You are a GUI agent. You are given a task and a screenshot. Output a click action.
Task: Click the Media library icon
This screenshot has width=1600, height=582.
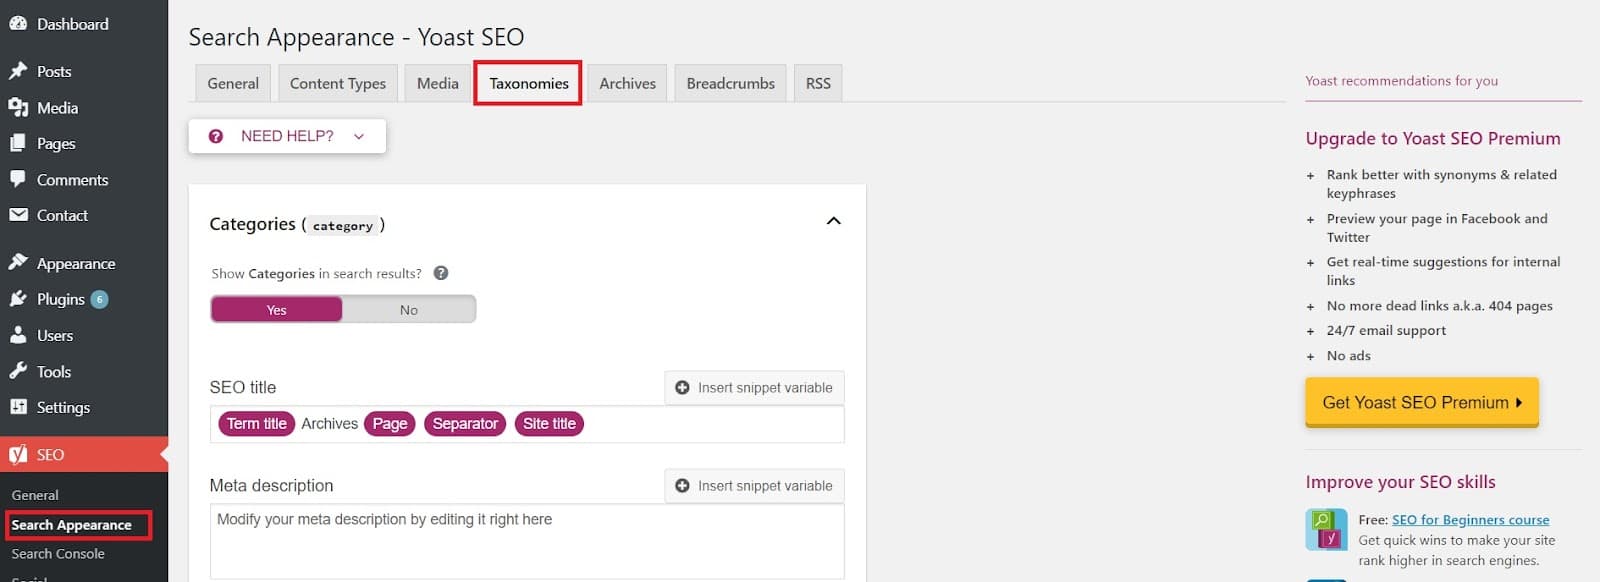click(18, 107)
